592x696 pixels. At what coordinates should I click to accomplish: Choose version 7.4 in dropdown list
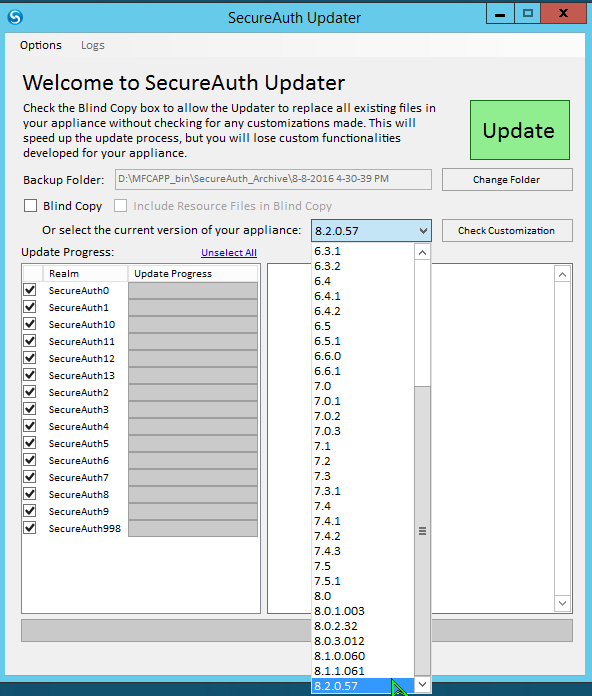[363, 506]
